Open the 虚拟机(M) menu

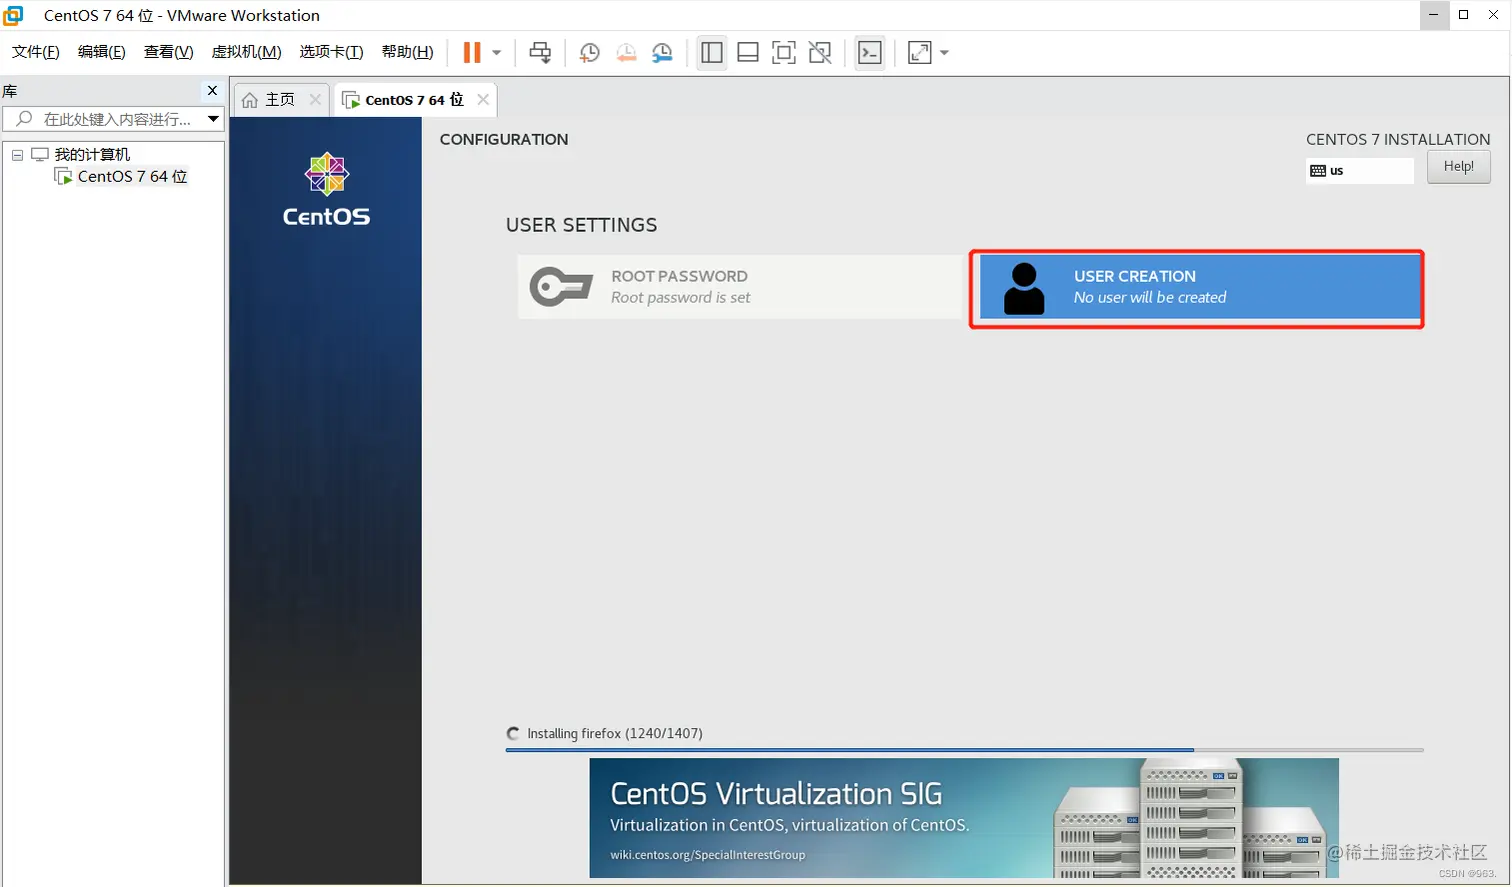(x=246, y=52)
